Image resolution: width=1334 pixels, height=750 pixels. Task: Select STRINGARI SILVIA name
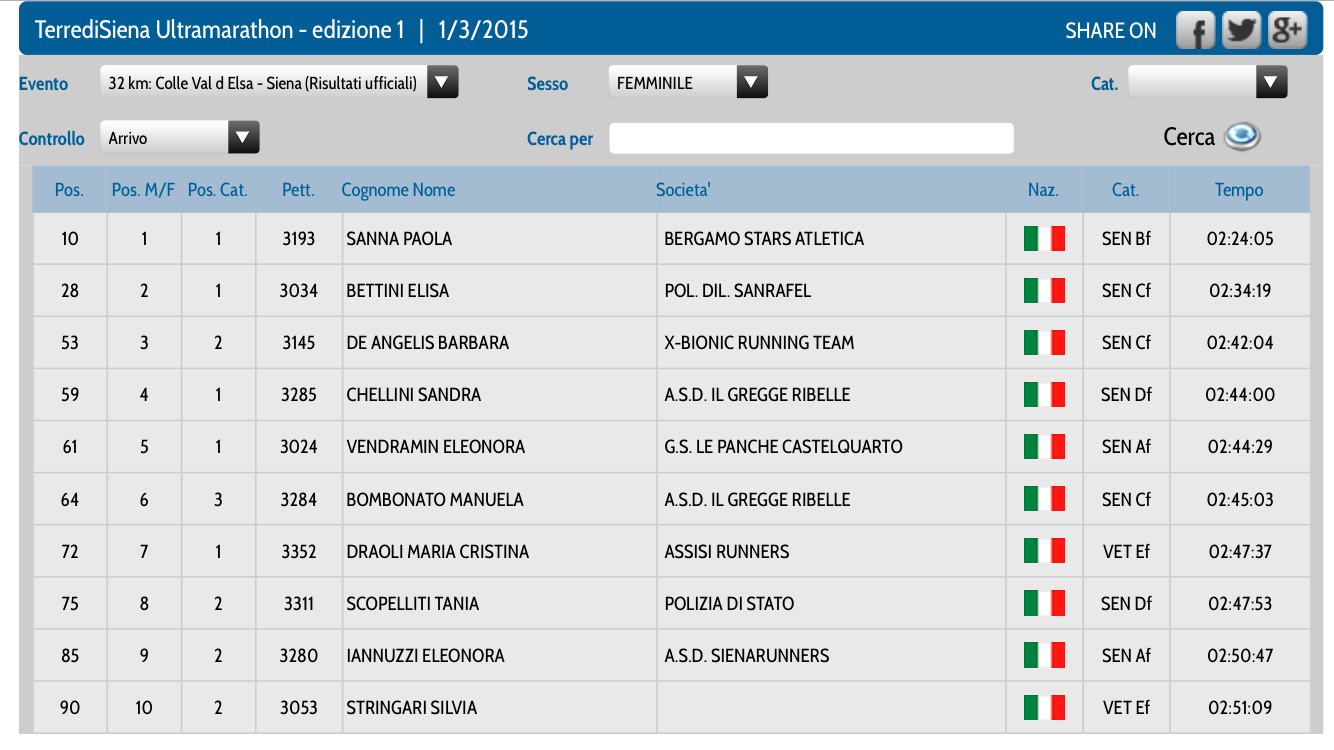[411, 707]
